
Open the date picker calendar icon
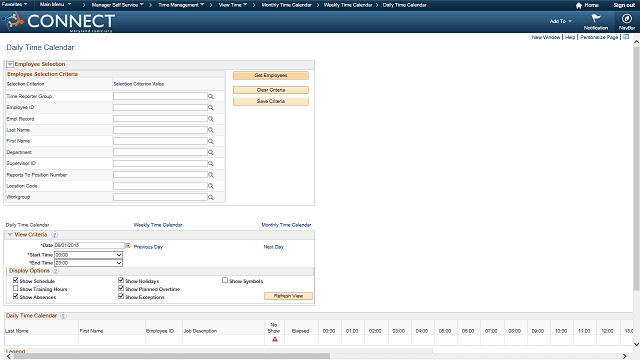[x=128, y=246]
